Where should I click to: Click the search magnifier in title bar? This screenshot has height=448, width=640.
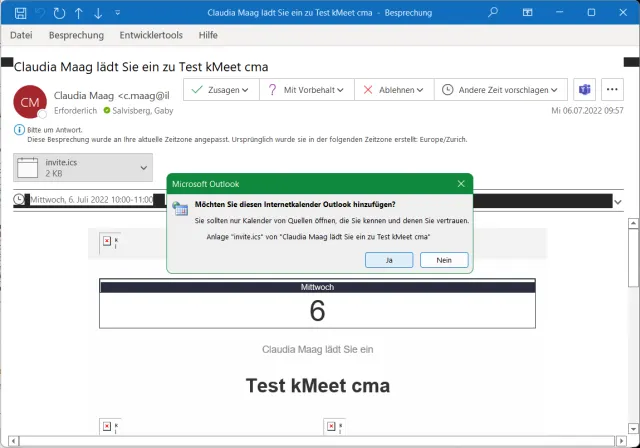[x=493, y=12]
